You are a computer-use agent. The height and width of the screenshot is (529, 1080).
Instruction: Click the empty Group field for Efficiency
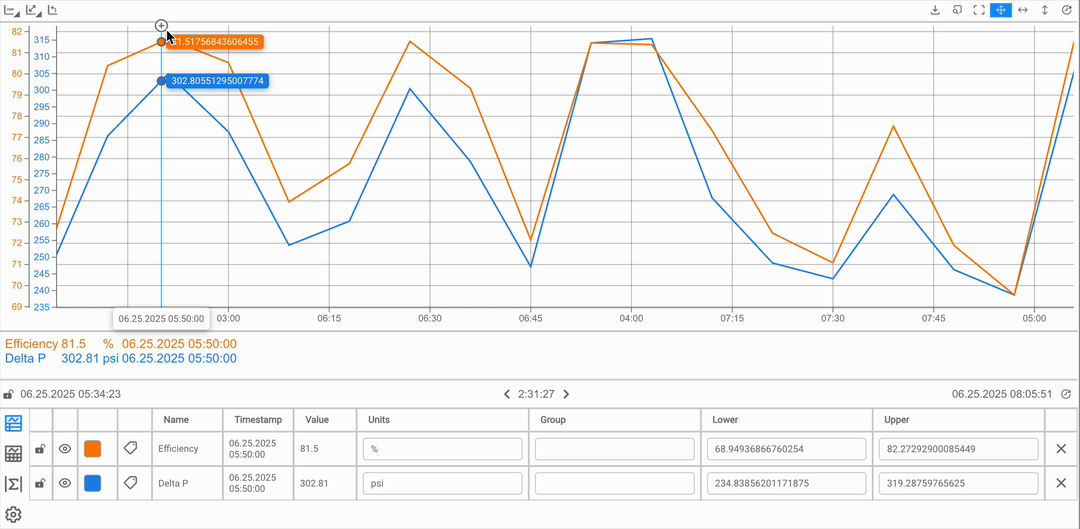pyautogui.click(x=614, y=449)
